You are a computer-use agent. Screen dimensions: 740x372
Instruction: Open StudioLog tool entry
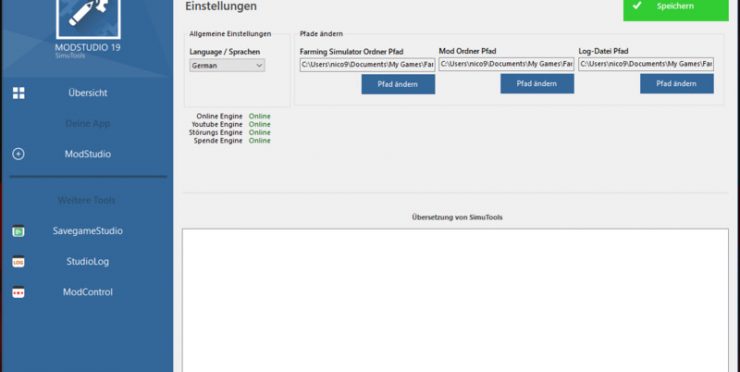(x=88, y=262)
